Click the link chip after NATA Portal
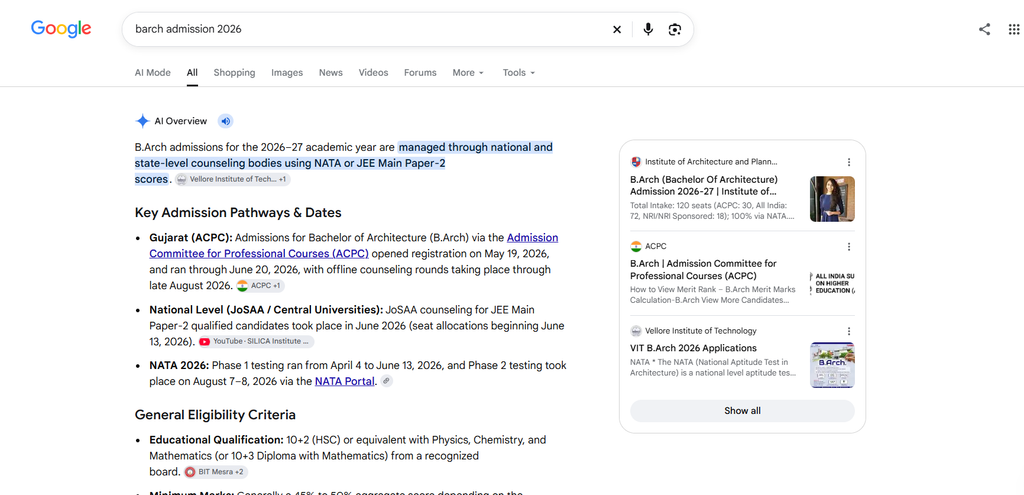The image size is (1024, 495). (x=387, y=381)
